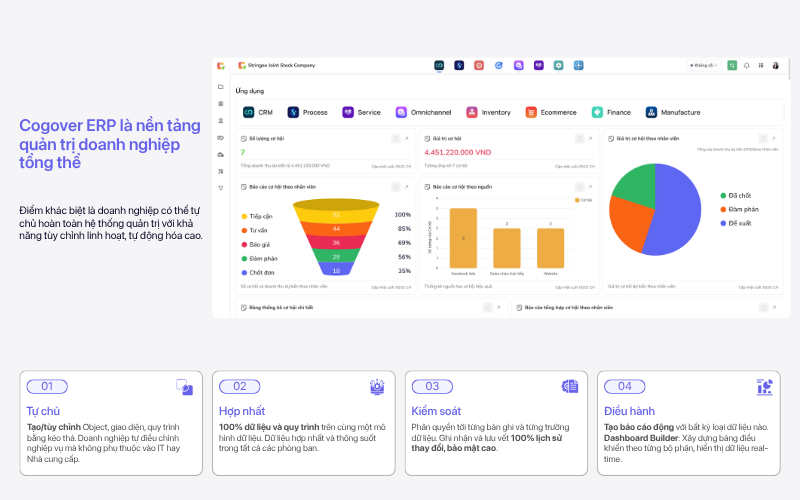Toggle the Tiếp cận legend item
800x500 pixels.
click(x=257, y=216)
